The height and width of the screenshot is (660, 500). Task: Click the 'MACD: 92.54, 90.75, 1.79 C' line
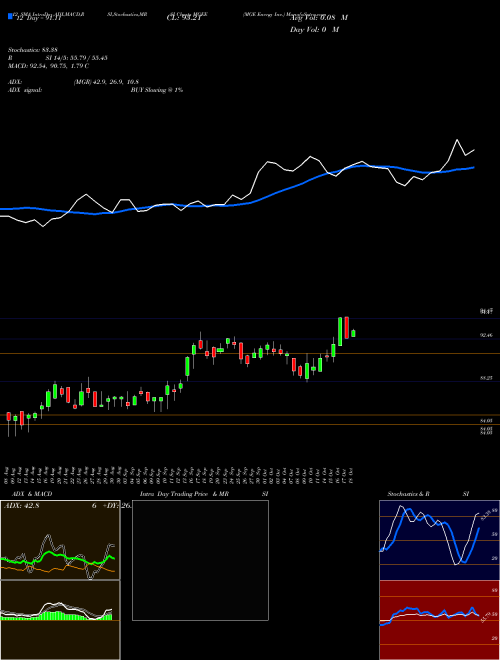(48, 66)
